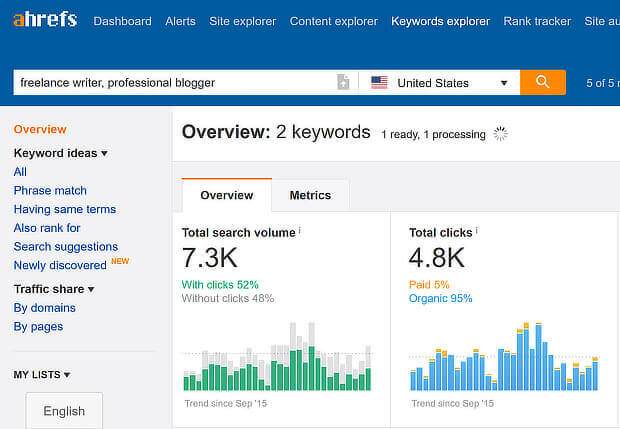Open the Dashboard menu item

(123, 21)
